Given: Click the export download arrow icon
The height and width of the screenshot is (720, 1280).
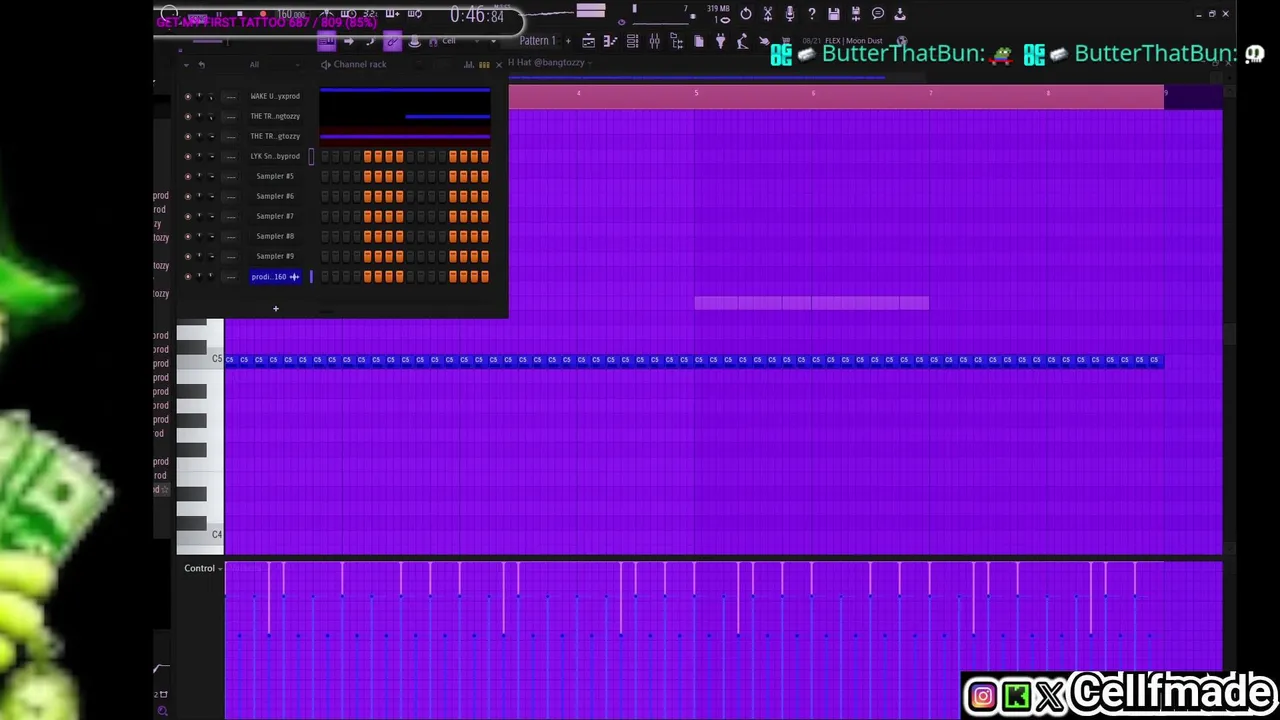Looking at the screenshot, I should (x=900, y=14).
